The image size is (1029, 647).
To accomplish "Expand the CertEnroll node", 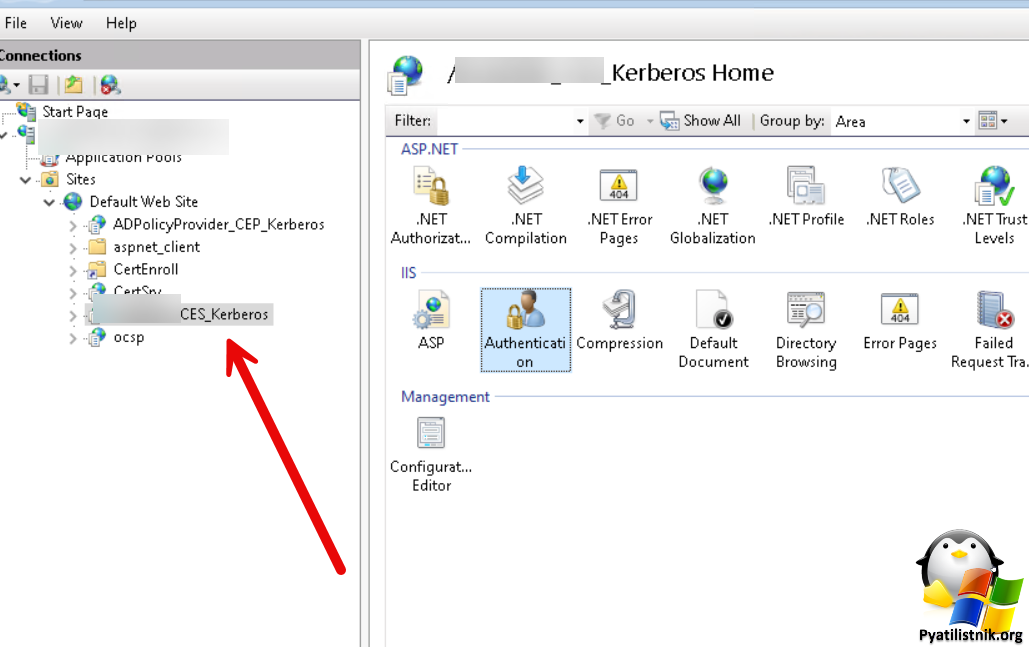I will pos(73,270).
